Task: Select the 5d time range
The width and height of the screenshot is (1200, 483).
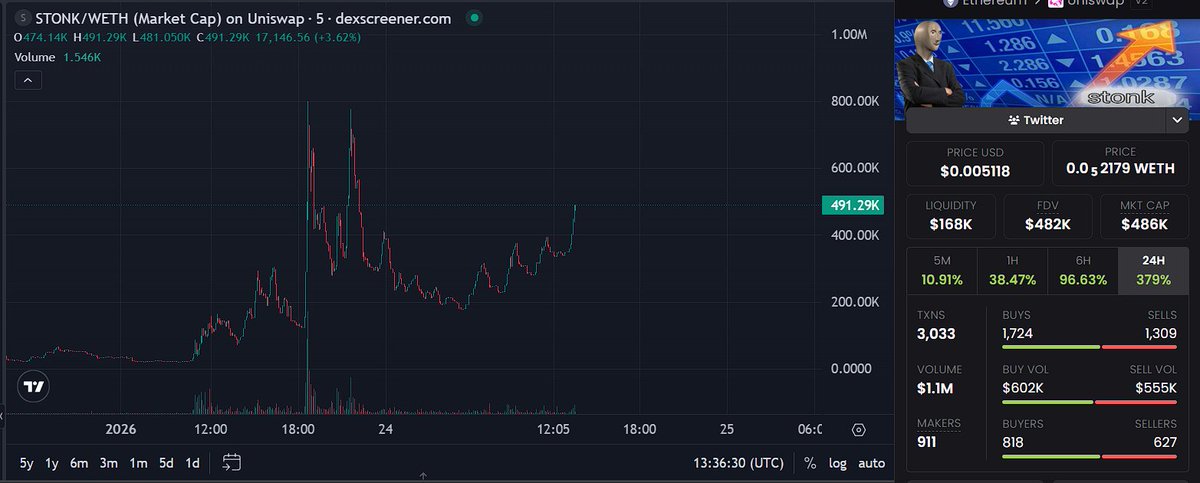Action: click(x=166, y=463)
